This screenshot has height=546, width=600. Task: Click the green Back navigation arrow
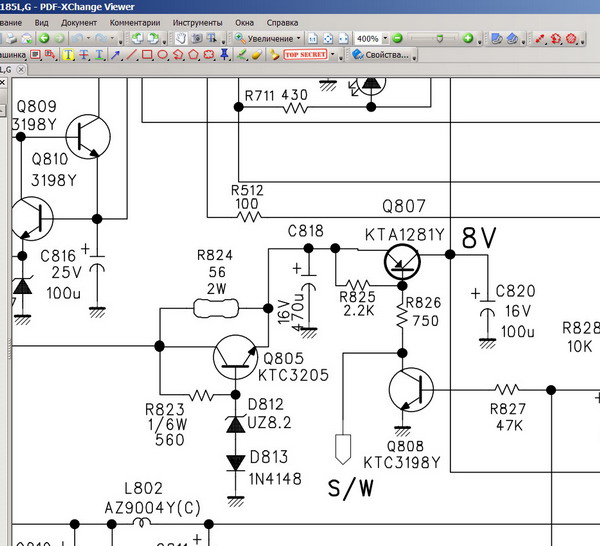[x=44, y=38]
